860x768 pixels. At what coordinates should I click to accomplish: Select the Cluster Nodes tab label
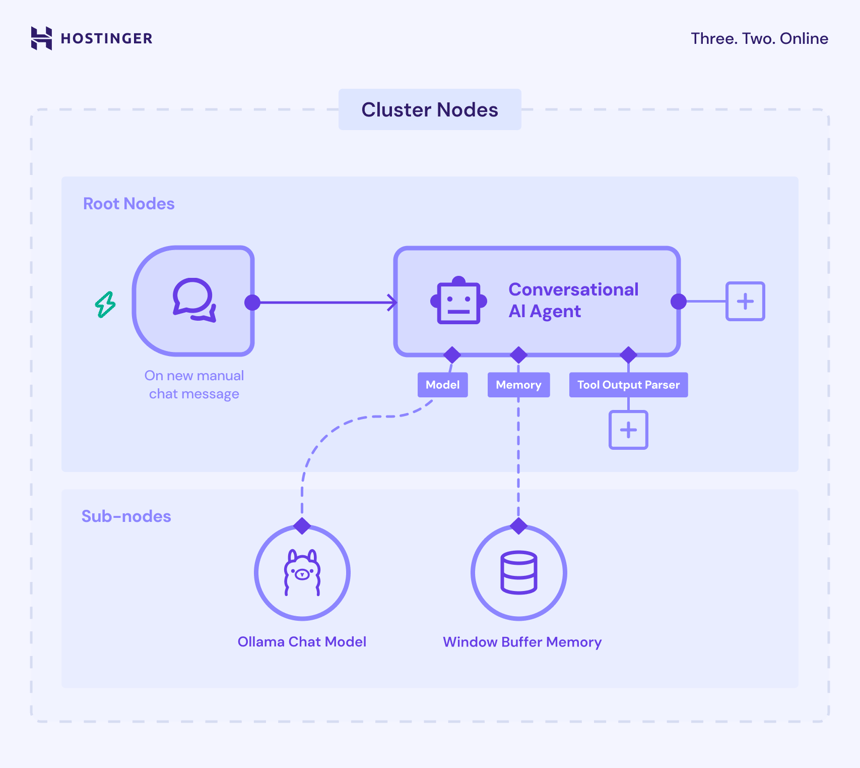point(429,110)
